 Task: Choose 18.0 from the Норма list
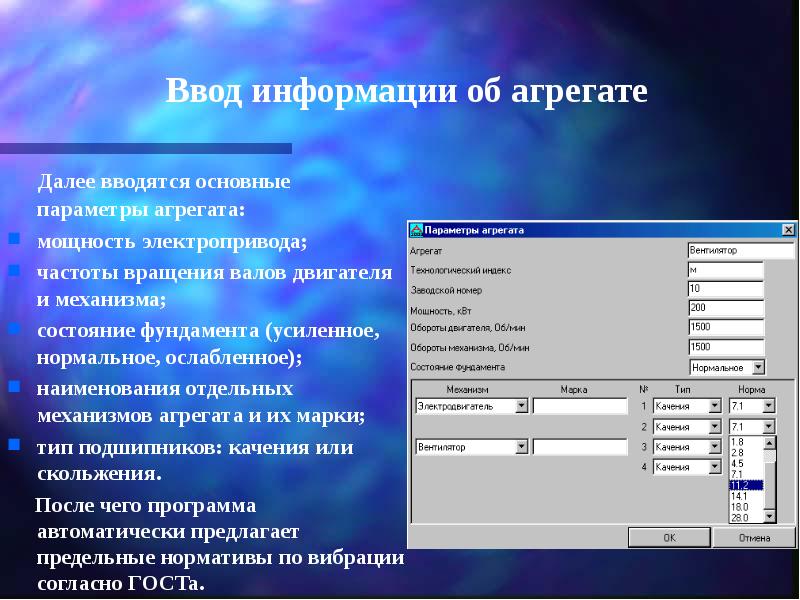[x=745, y=506]
